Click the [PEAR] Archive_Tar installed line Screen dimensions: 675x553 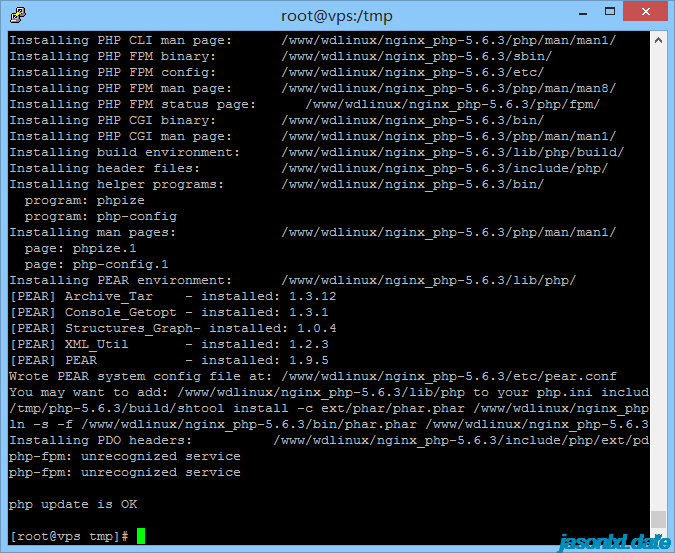tap(172, 296)
